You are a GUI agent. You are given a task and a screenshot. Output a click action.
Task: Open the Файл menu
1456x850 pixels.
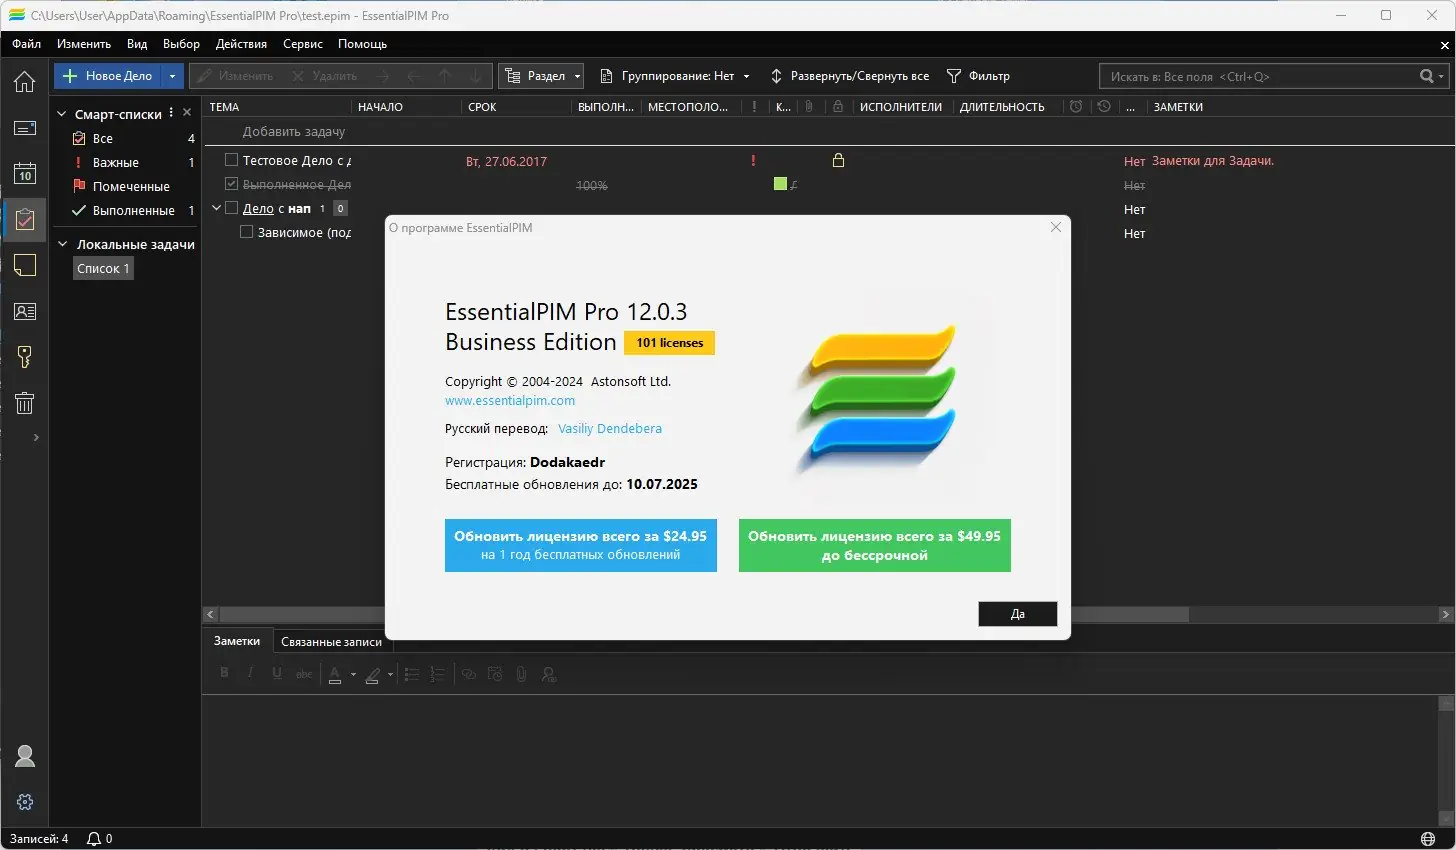[x=27, y=44]
